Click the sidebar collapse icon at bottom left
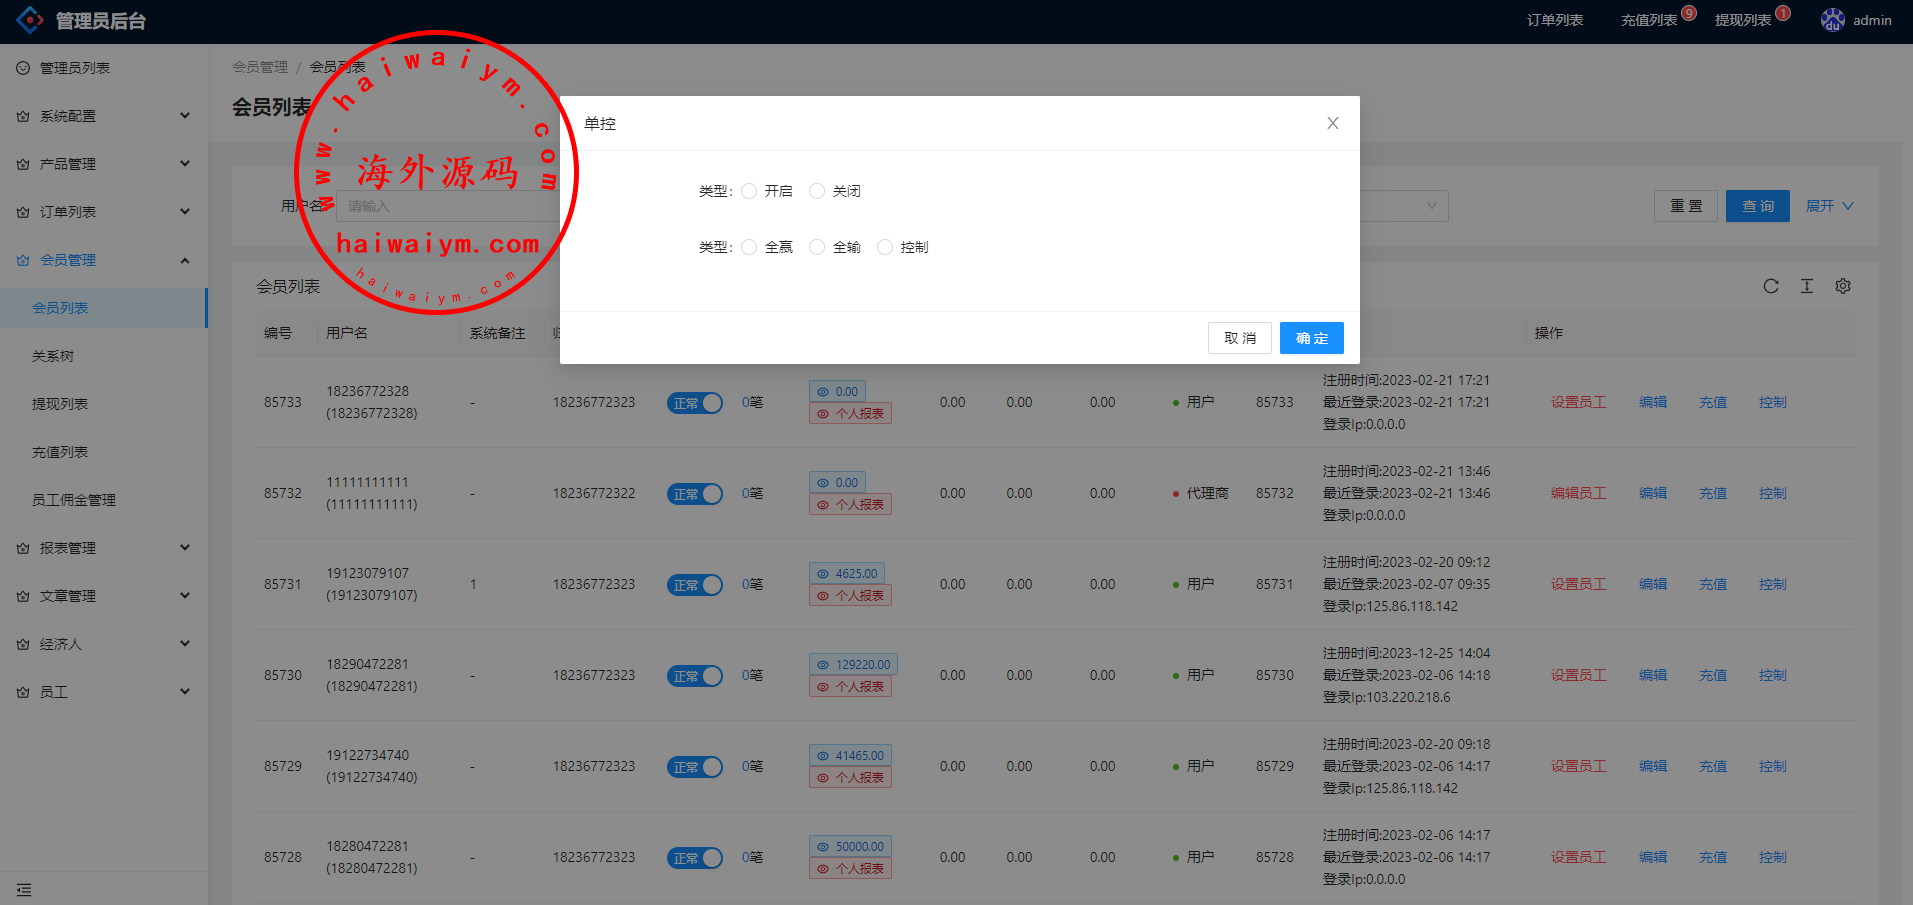 coord(24,889)
